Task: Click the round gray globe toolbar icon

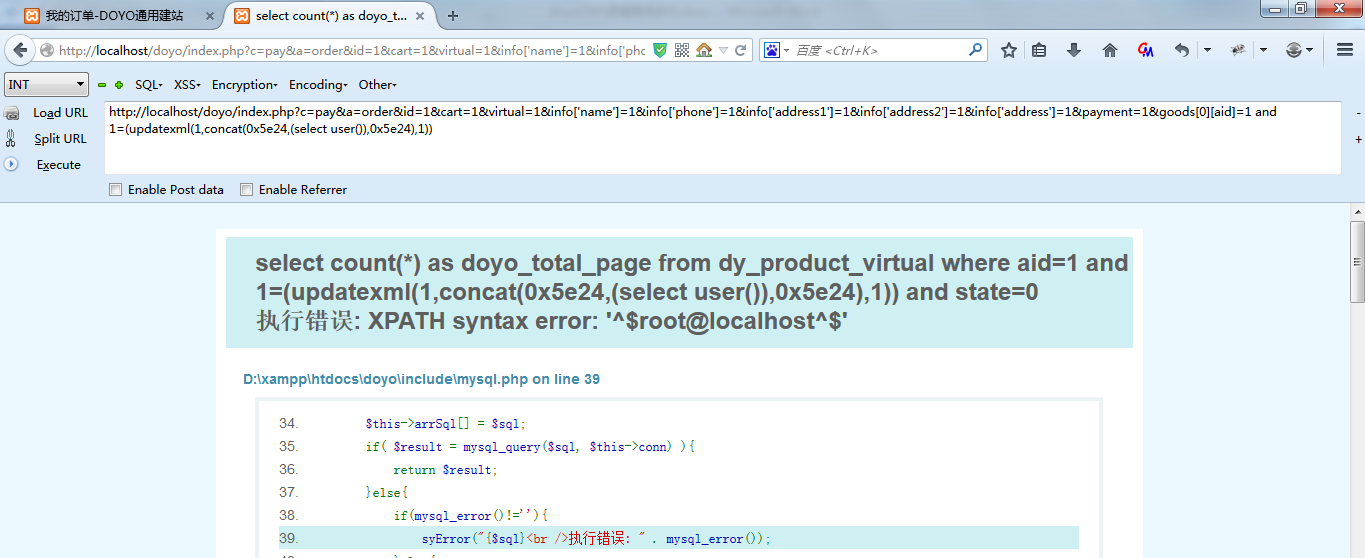Action: click(1294, 50)
